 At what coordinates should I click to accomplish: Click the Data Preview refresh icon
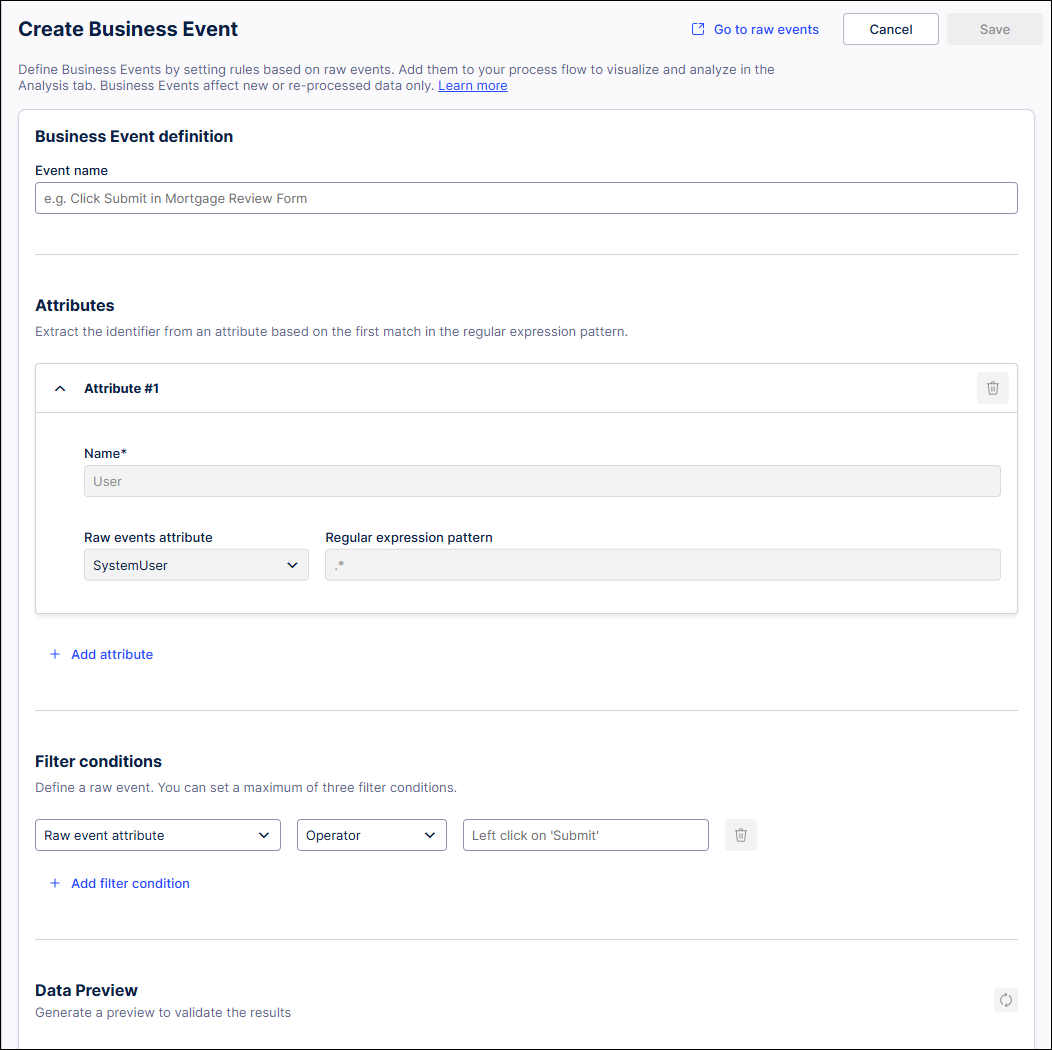click(x=1005, y=1000)
